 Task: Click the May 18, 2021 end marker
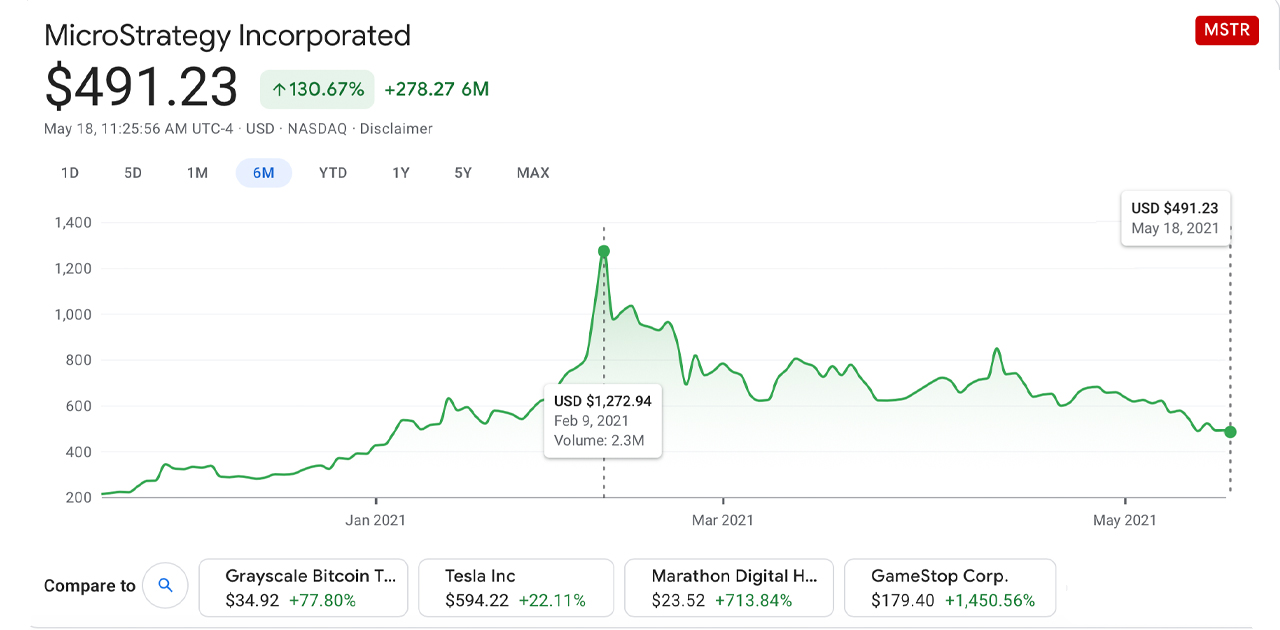1230,432
